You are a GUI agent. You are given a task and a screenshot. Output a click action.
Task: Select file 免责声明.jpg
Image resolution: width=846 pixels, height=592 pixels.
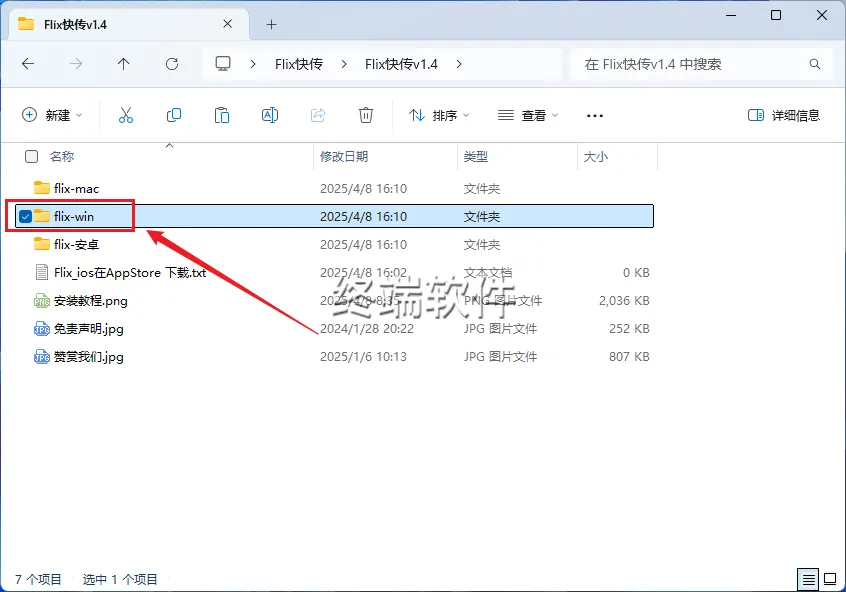pyautogui.click(x=88, y=329)
